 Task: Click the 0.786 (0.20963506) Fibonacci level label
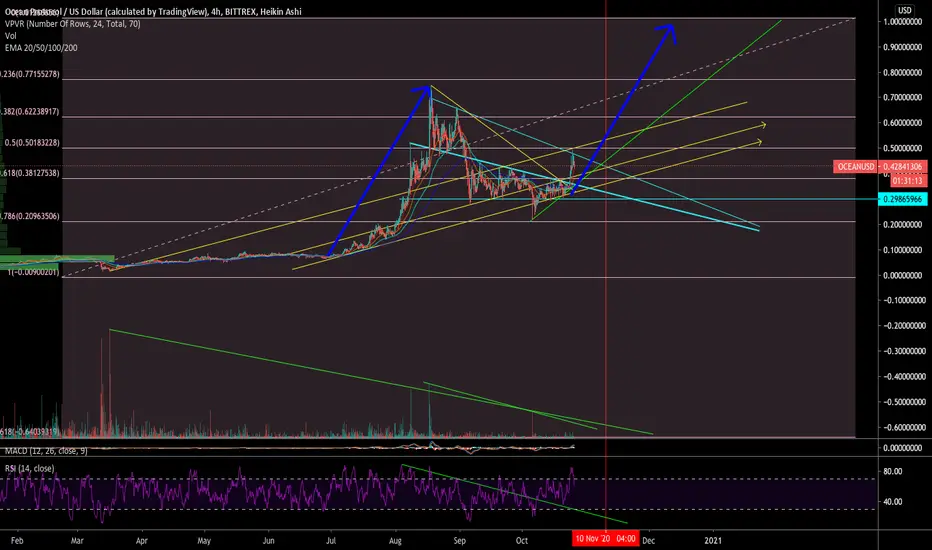30,216
